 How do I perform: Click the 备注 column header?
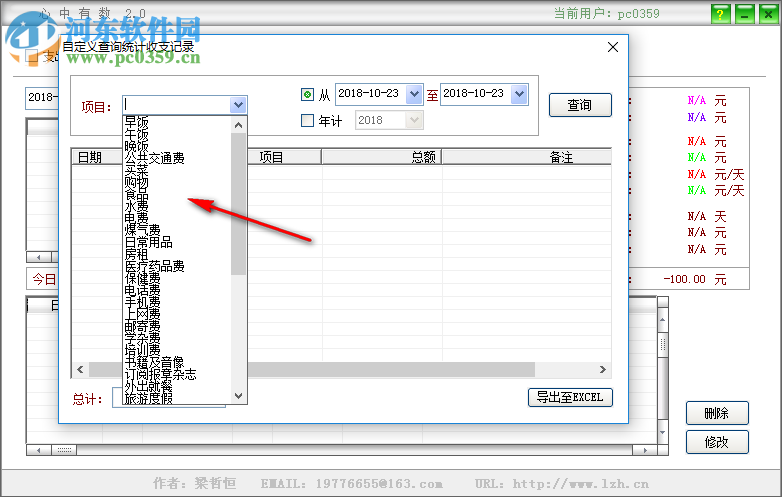[x=527, y=157]
